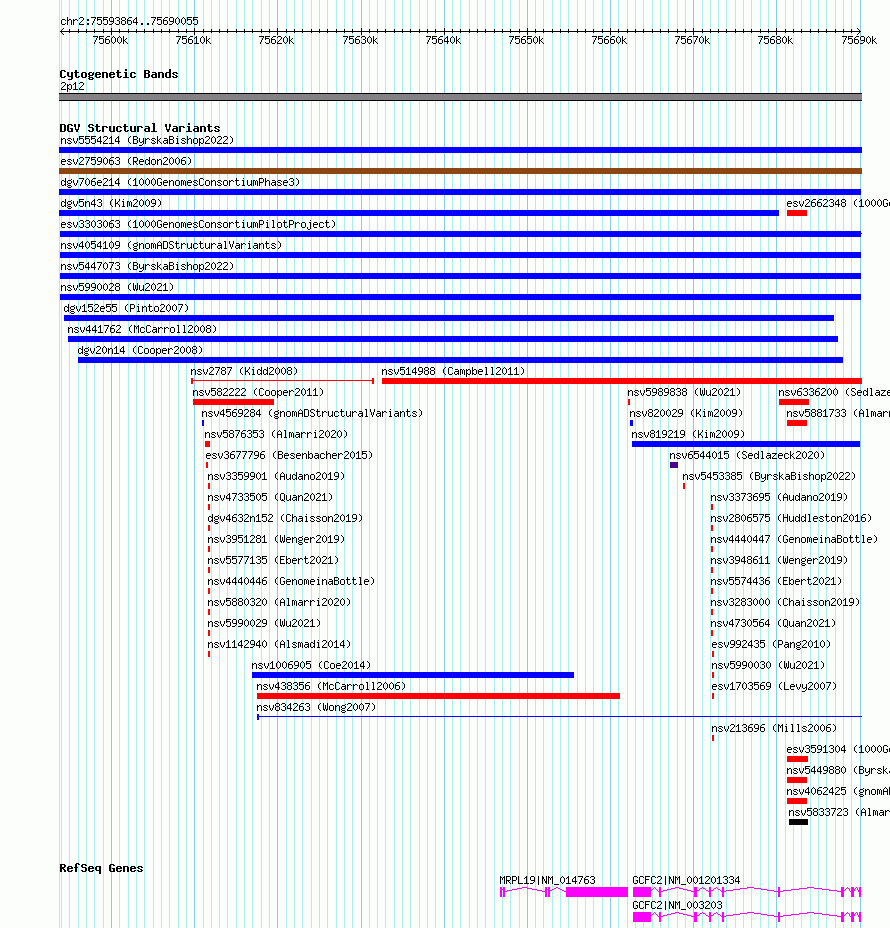The width and height of the screenshot is (890, 928).
Task: Select nsv5577135 (Ebert2021) label
Action: (x=273, y=560)
